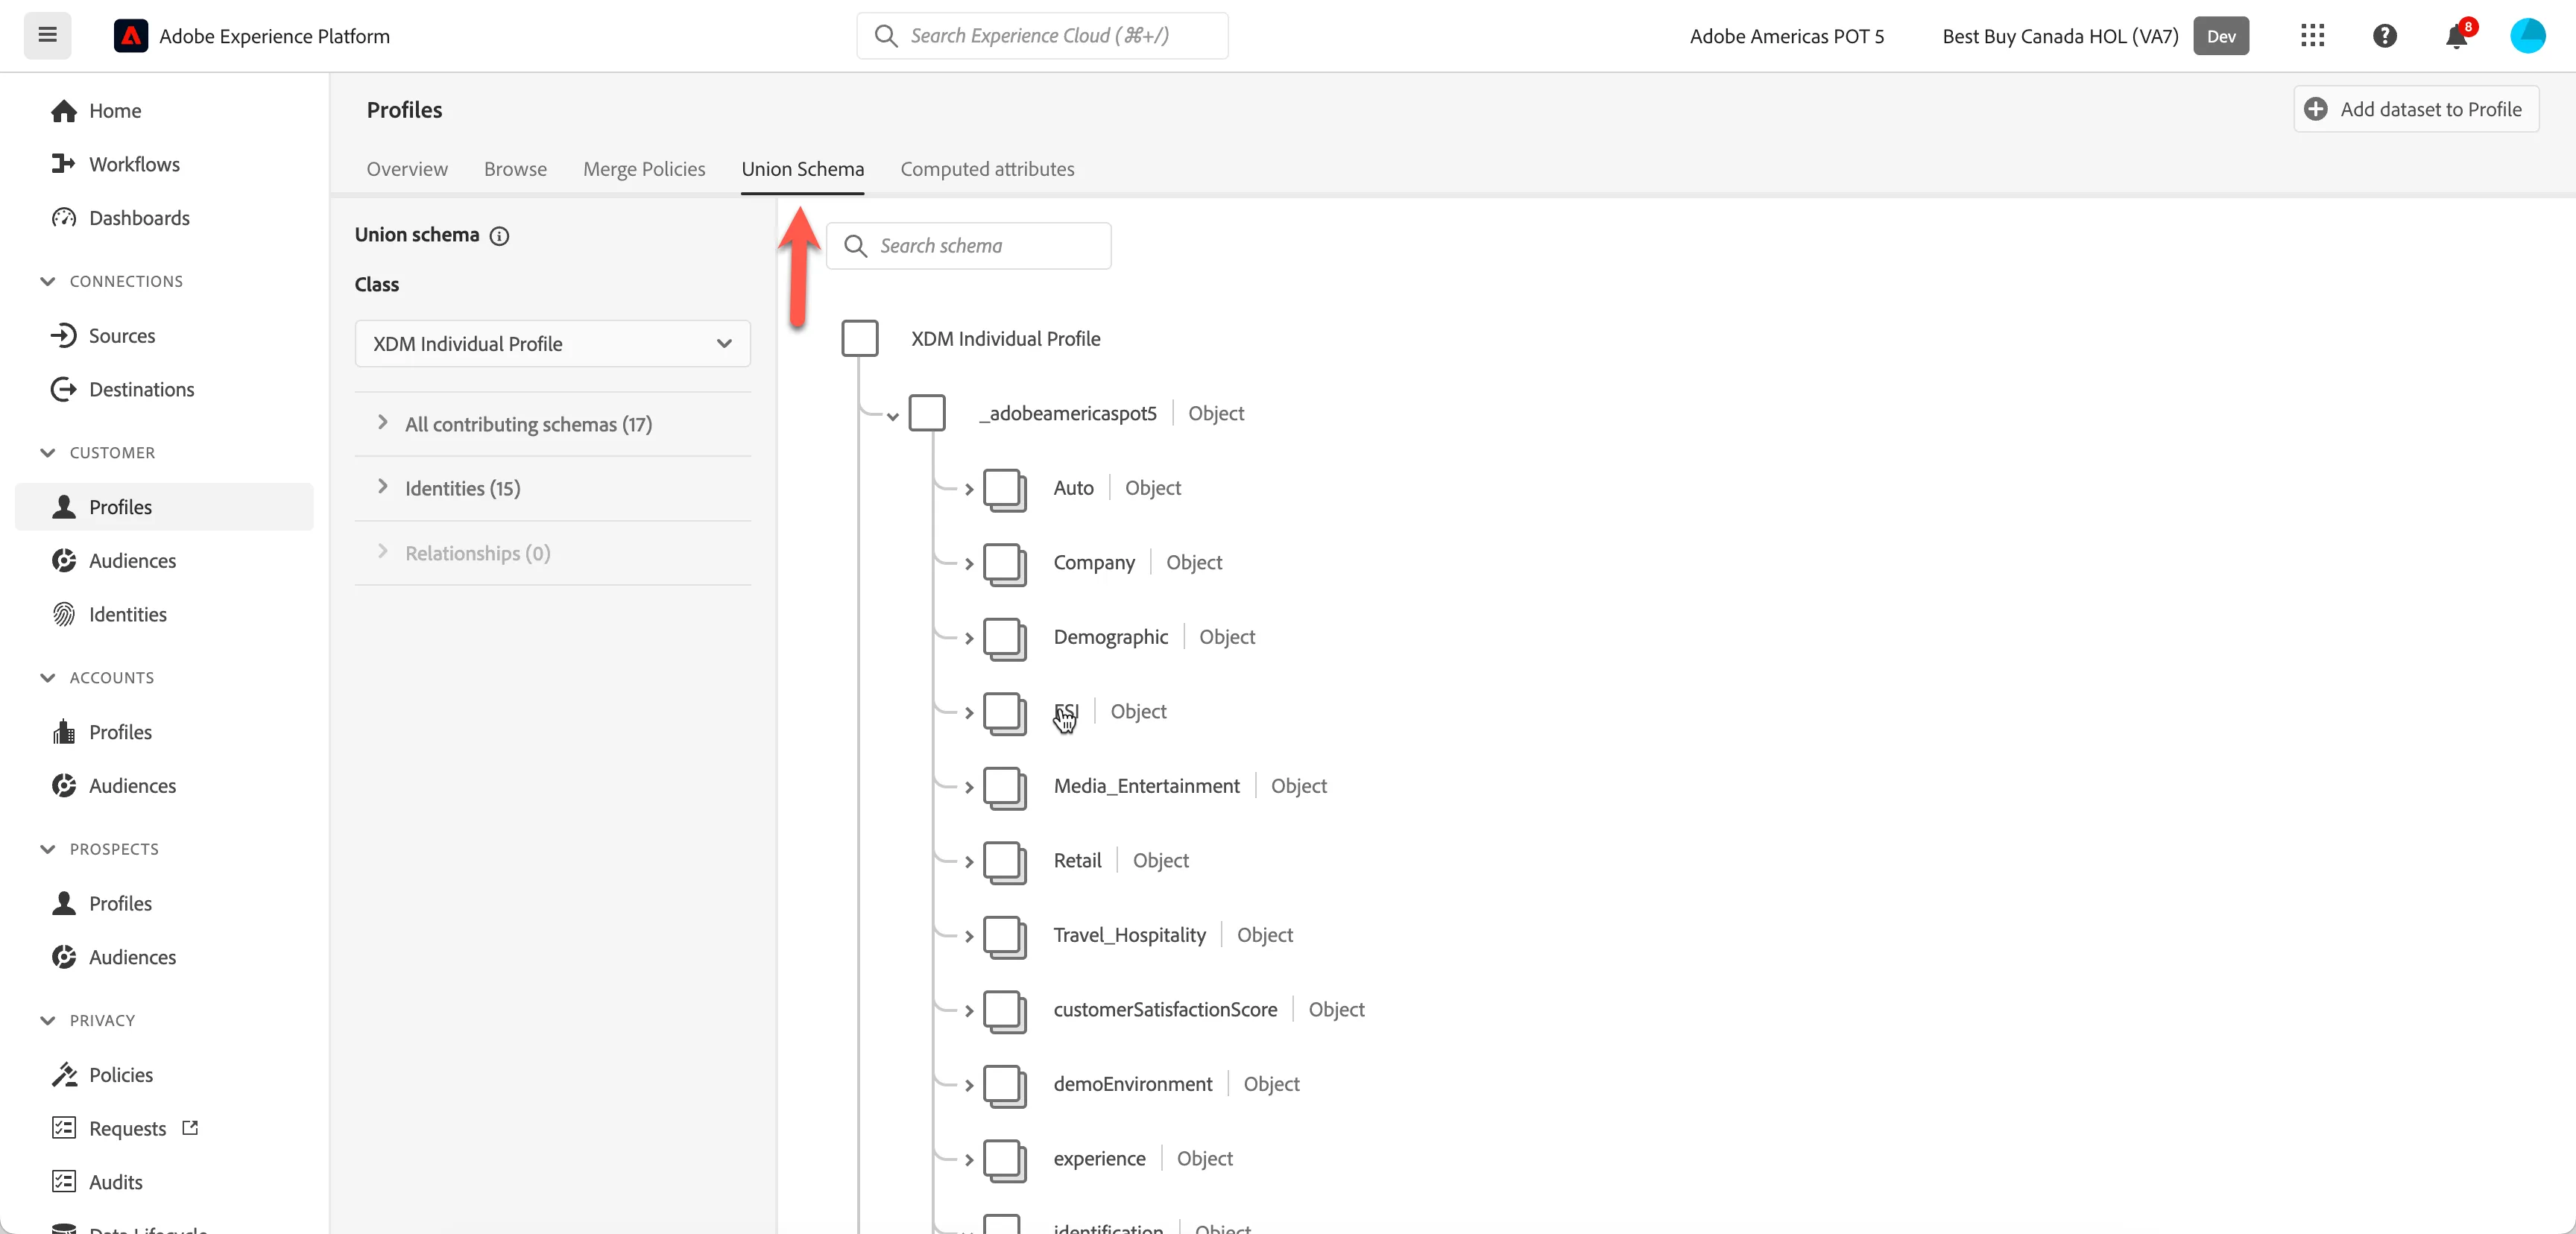This screenshot has width=2576, height=1234.
Task: Expand the Demographic object node
Action: (x=969, y=638)
